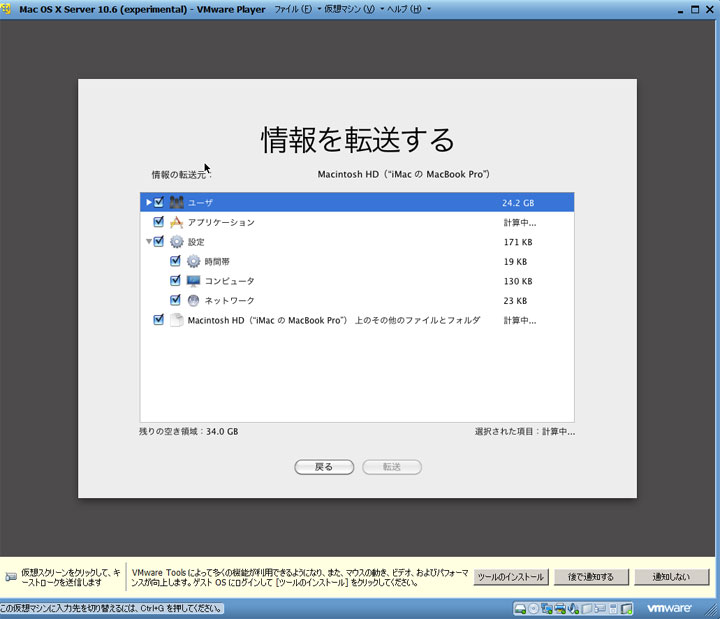Screen dimensions: 720x619
Task: Click the VMware hard disk status icon
Action: (x=521, y=608)
